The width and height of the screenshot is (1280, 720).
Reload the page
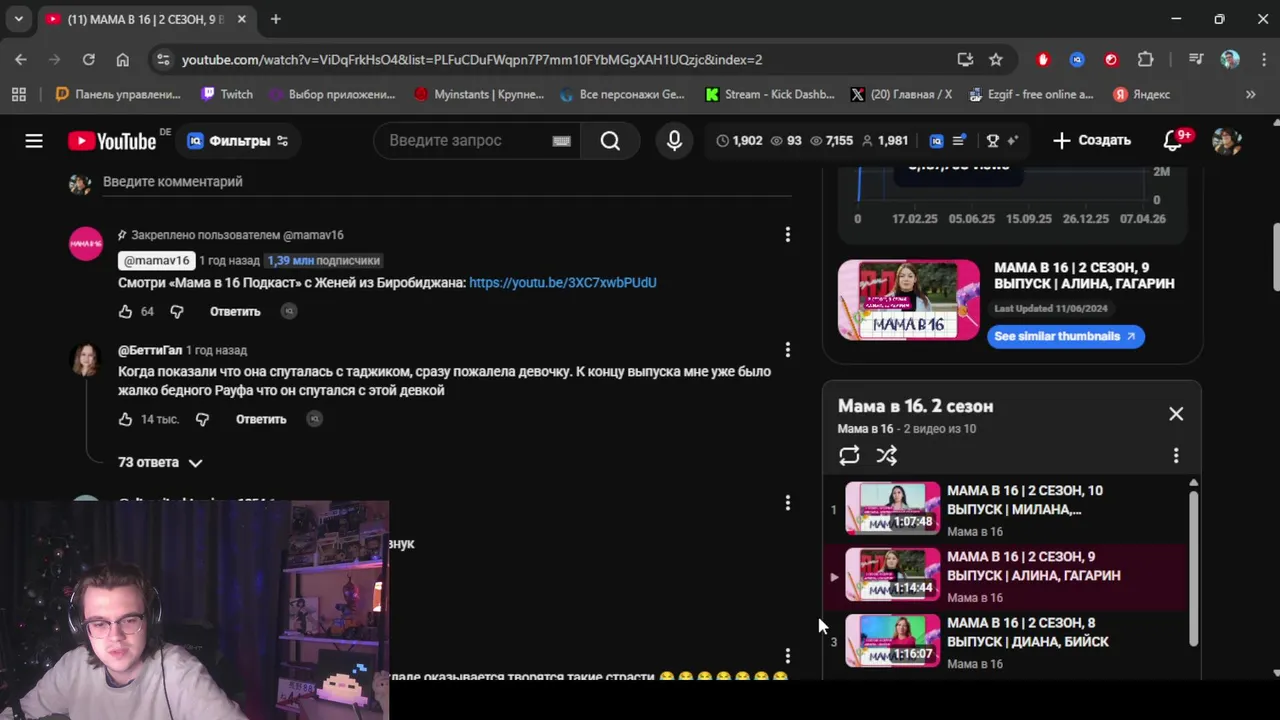(x=88, y=60)
